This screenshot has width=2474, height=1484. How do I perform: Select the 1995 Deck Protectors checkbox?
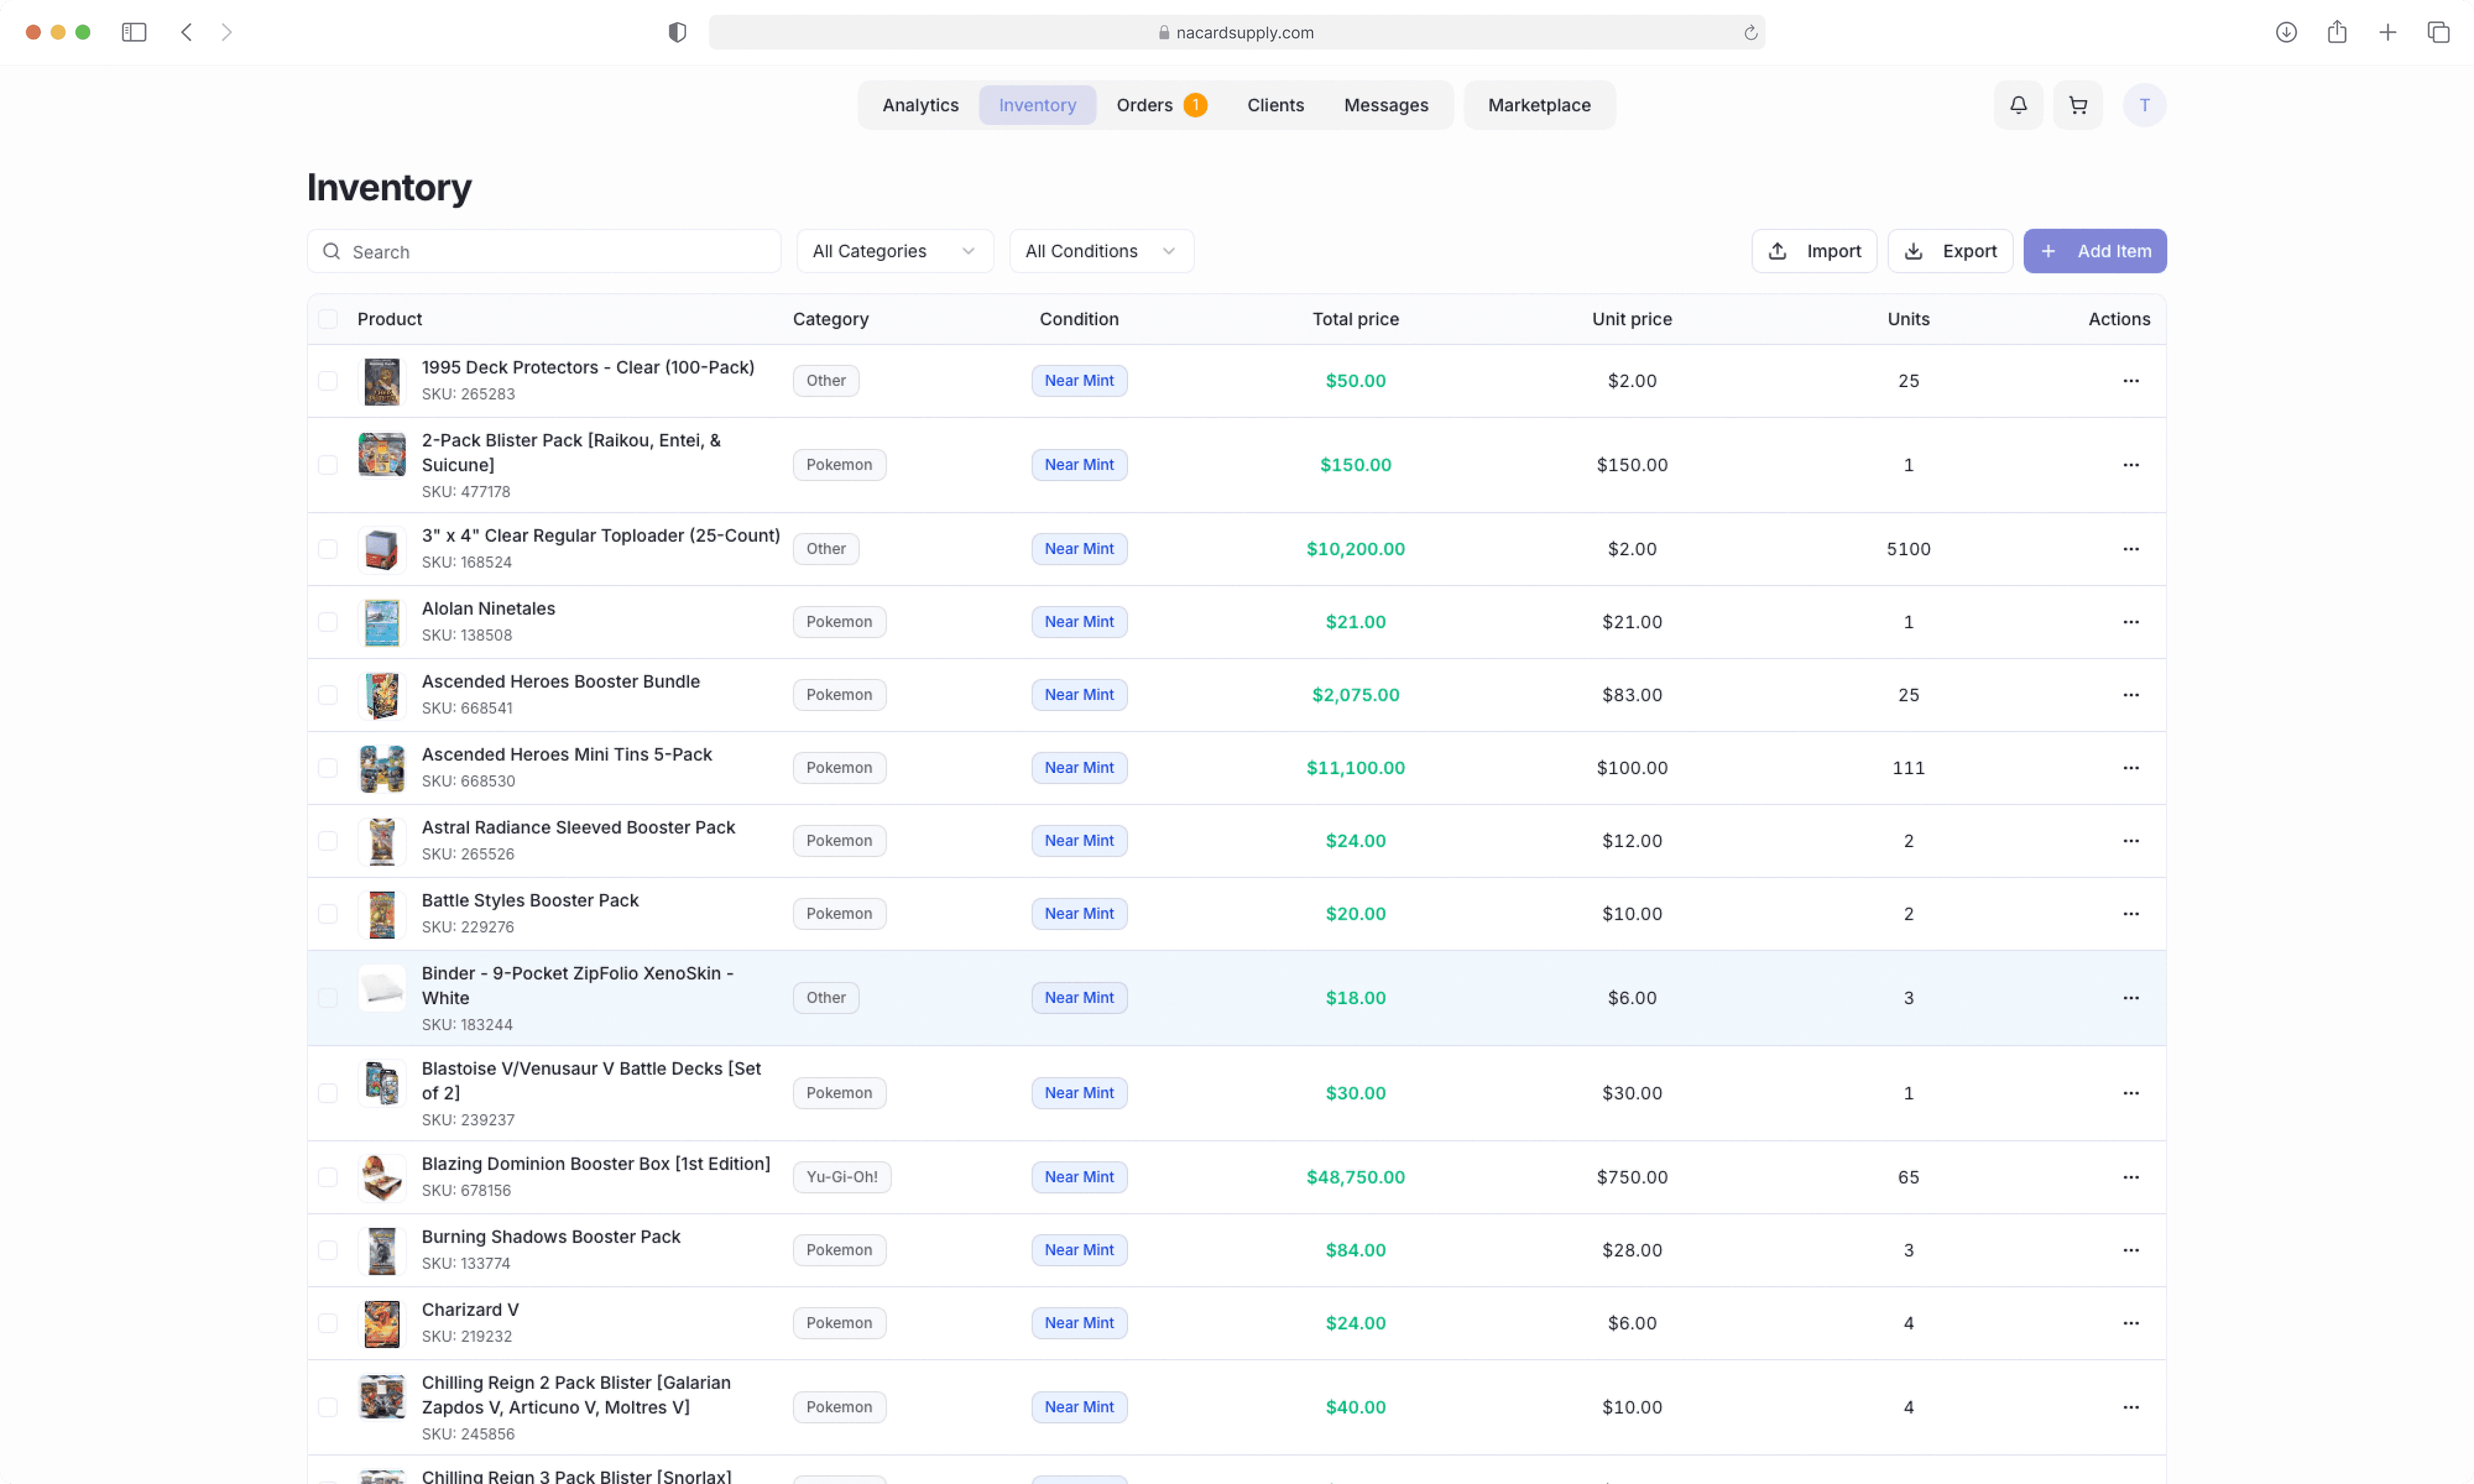(x=328, y=381)
